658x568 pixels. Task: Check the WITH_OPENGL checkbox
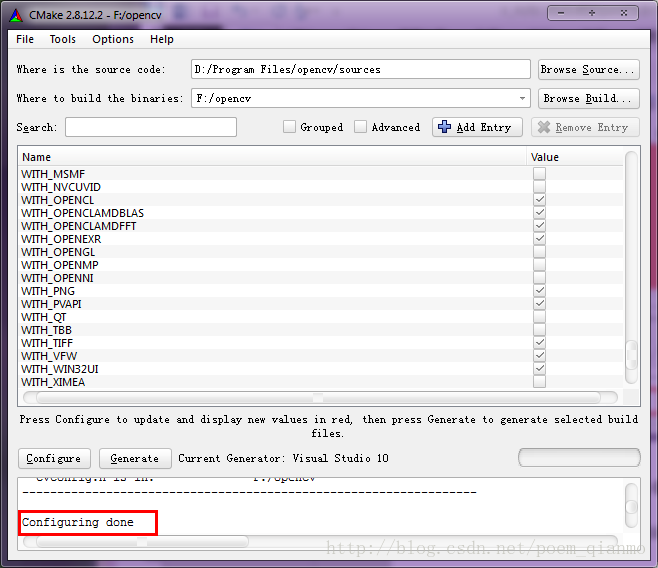pyautogui.click(x=539, y=252)
